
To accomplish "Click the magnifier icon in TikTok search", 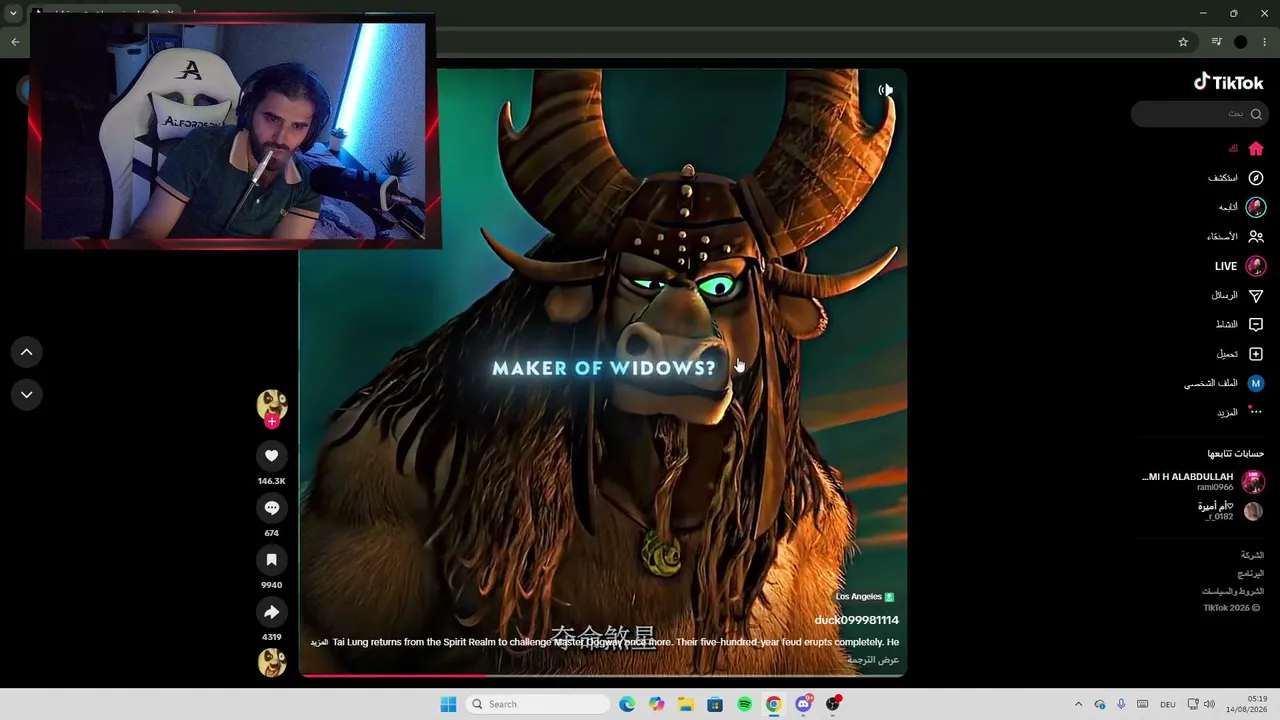I will click(x=1256, y=114).
